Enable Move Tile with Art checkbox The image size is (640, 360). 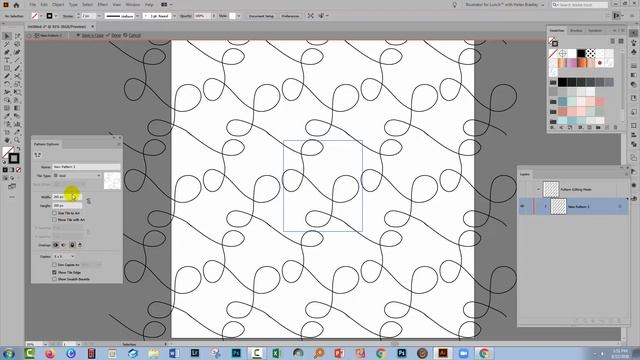tap(54, 220)
